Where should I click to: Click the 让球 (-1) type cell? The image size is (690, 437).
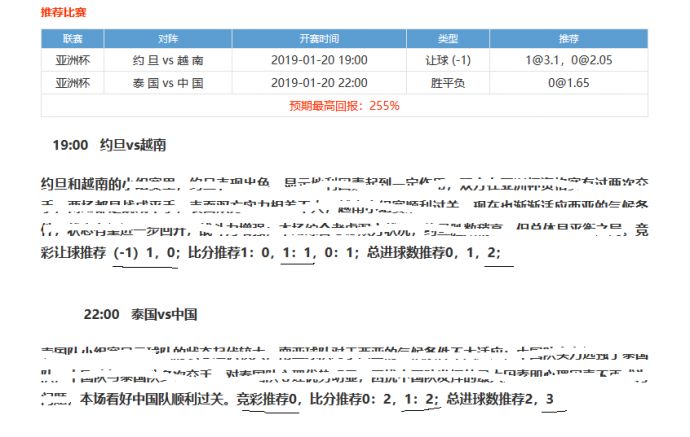coord(448,60)
